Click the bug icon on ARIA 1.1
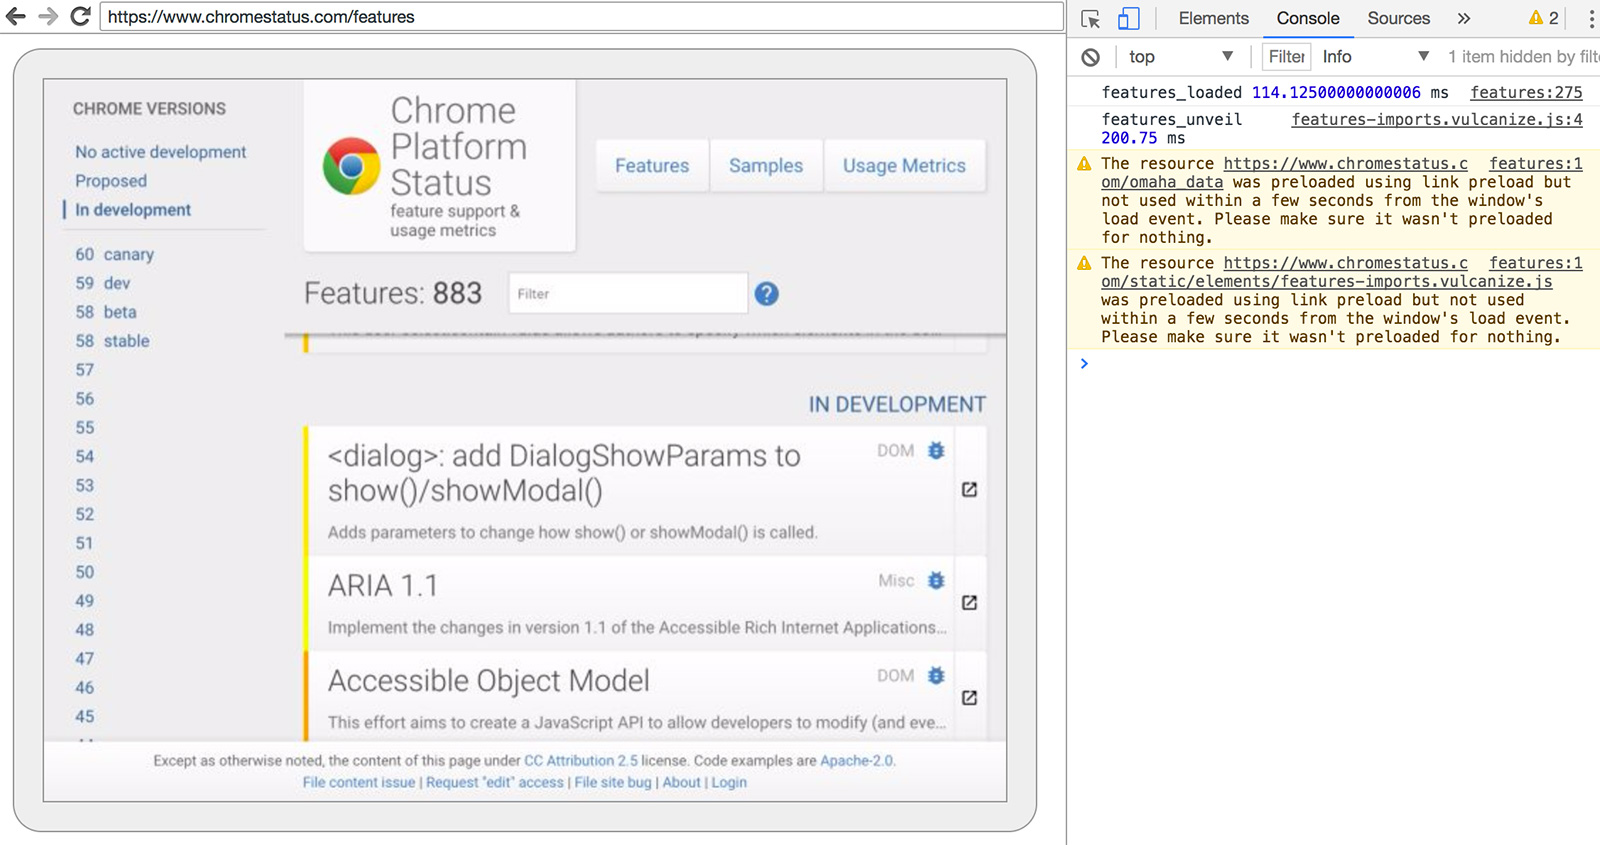The width and height of the screenshot is (1600, 845). tap(936, 580)
